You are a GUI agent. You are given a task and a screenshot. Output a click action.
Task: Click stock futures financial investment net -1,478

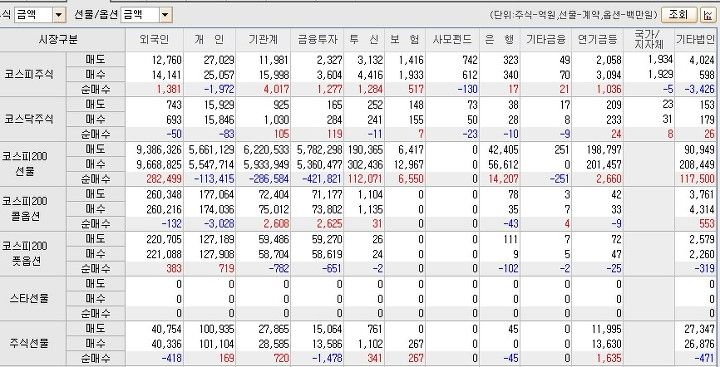click(327, 359)
